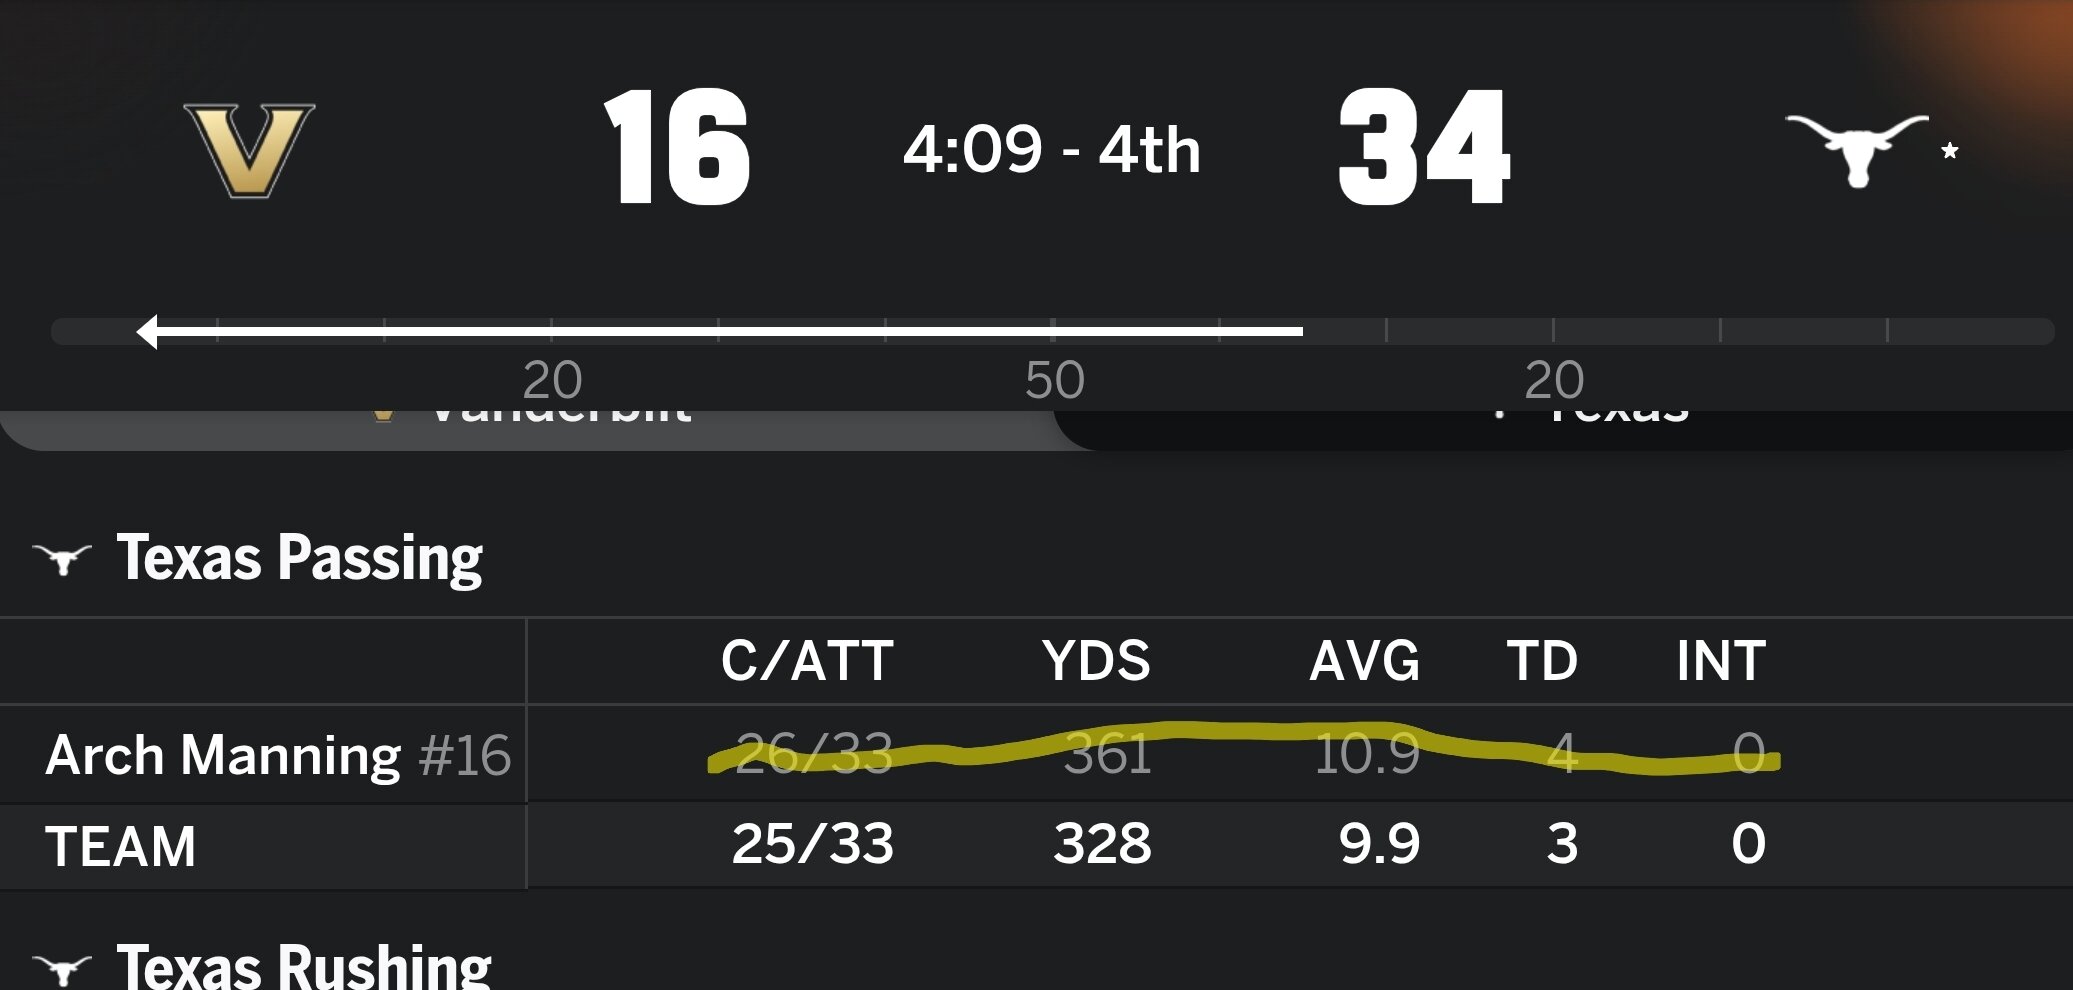2073x990 pixels.
Task: Click the star beside the Texas logo
Action: (x=1949, y=151)
